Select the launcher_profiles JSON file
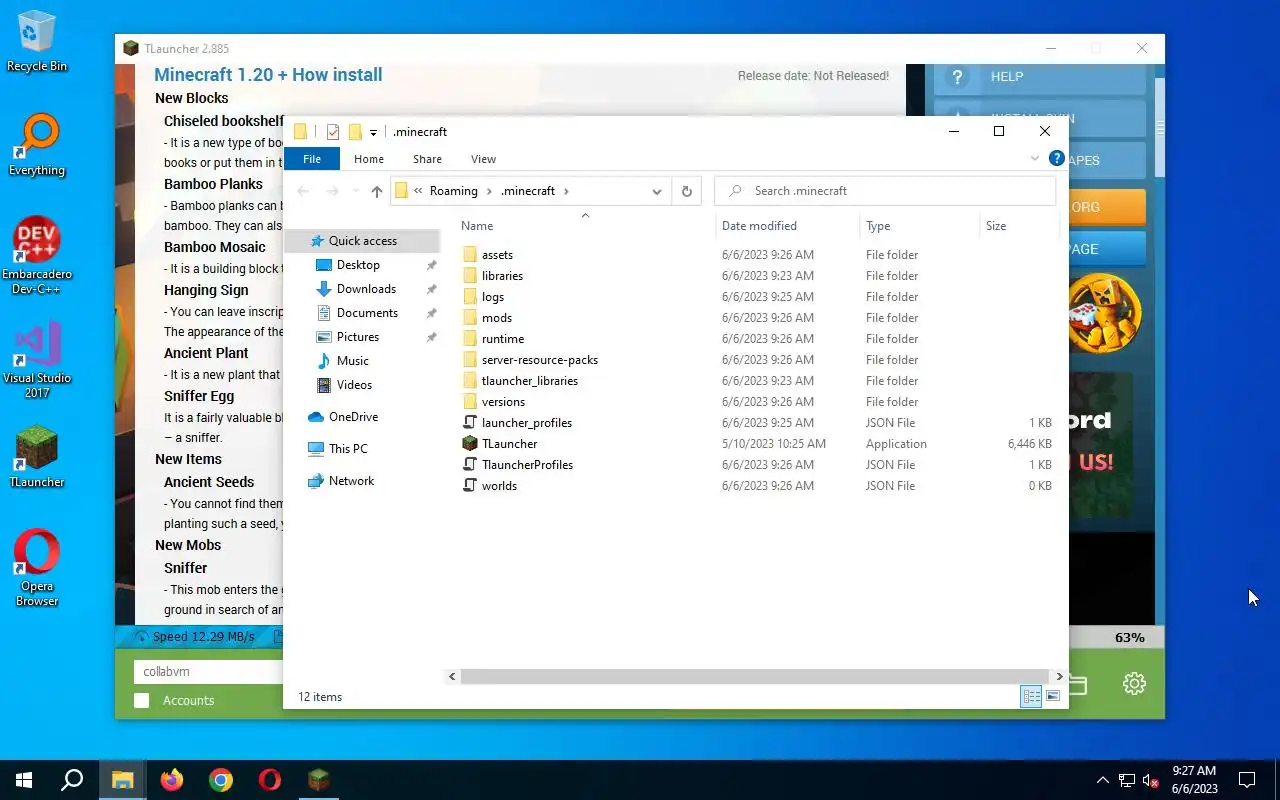1280x800 pixels. click(x=526, y=423)
